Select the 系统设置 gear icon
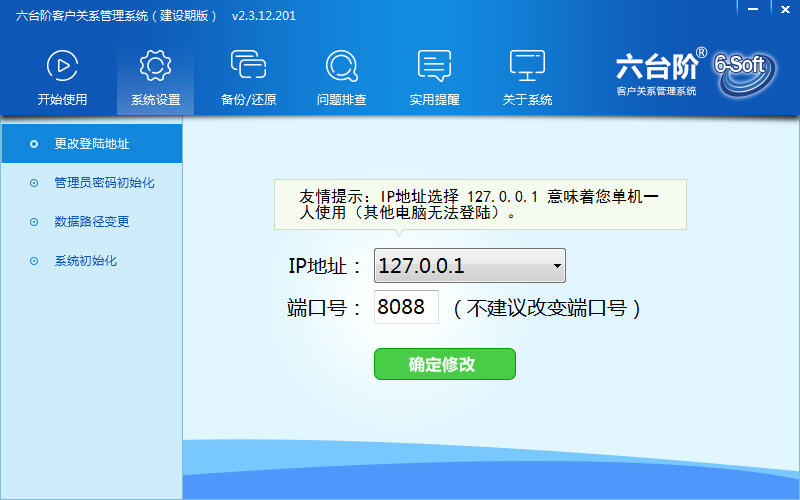Image resolution: width=800 pixels, height=500 pixels. [x=155, y=67]
